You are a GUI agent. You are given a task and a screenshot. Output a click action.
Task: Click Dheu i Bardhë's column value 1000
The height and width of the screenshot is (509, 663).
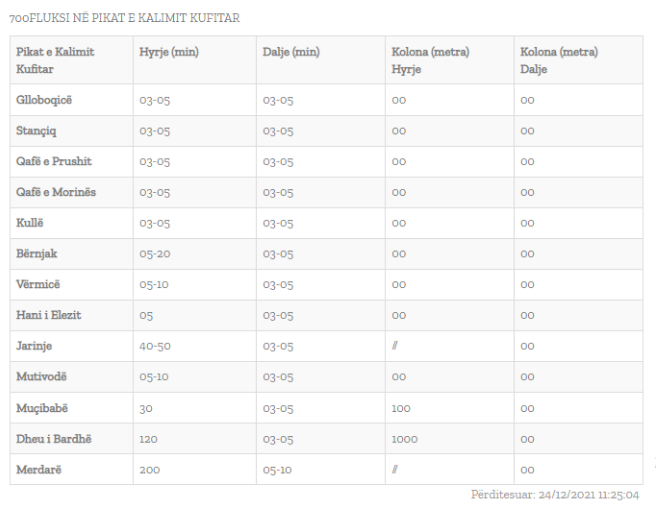coord(405,439)
